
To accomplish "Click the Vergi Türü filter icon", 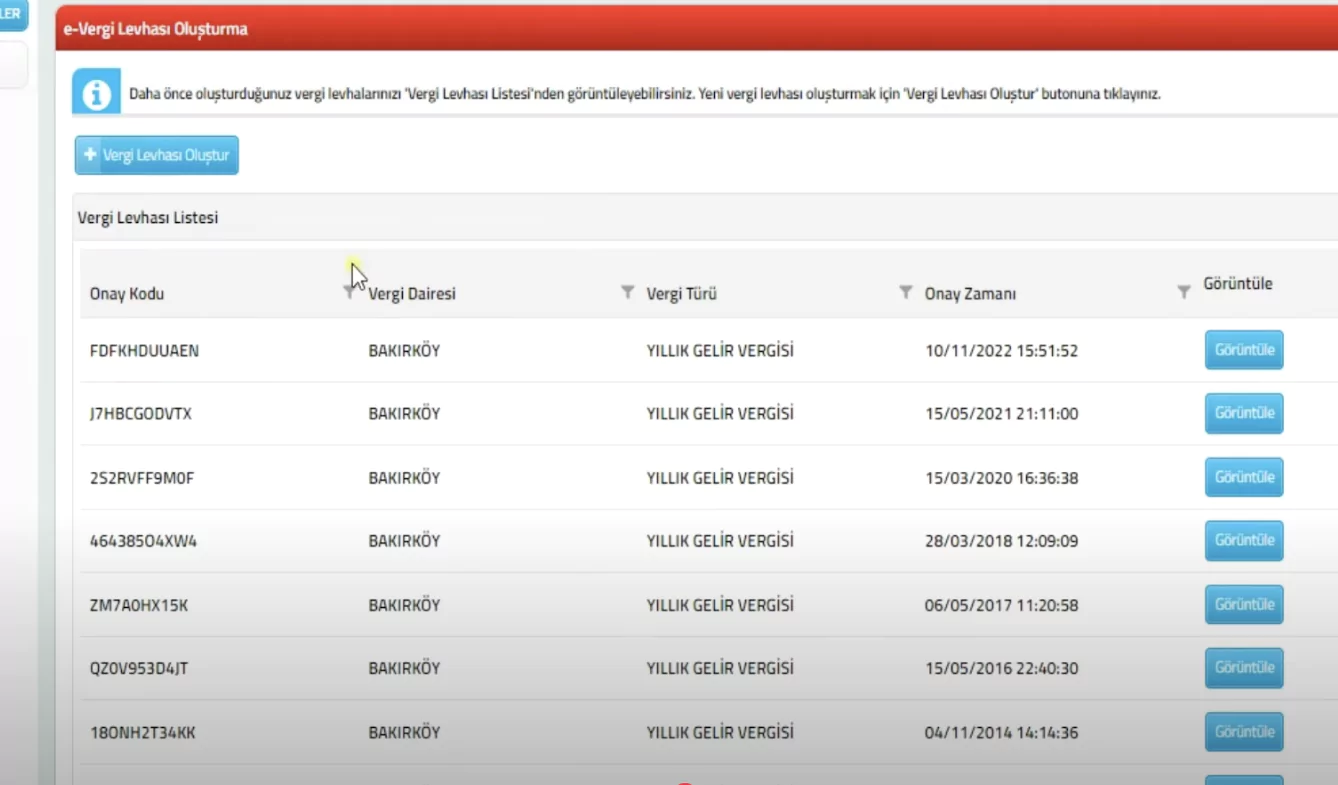I will [905, 291].
